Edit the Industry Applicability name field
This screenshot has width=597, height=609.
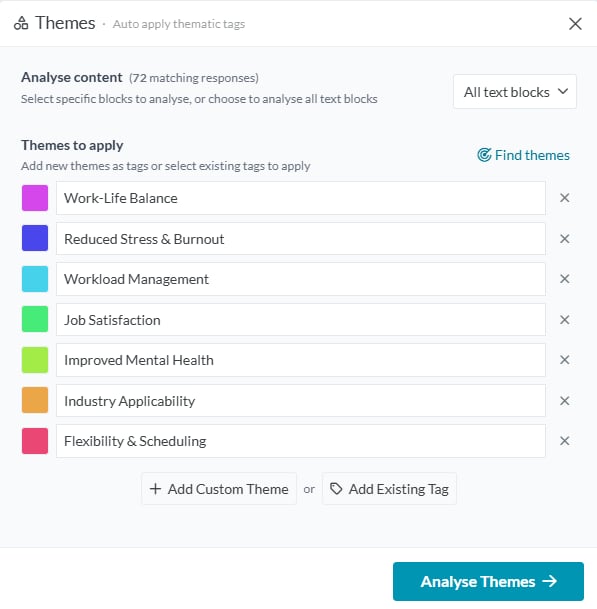point(301,400)
